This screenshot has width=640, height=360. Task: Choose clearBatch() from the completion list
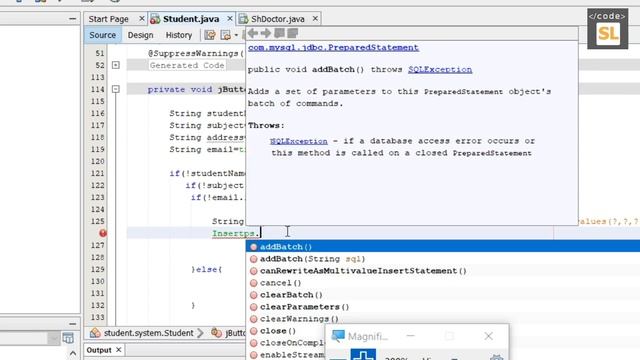(443, 295)
